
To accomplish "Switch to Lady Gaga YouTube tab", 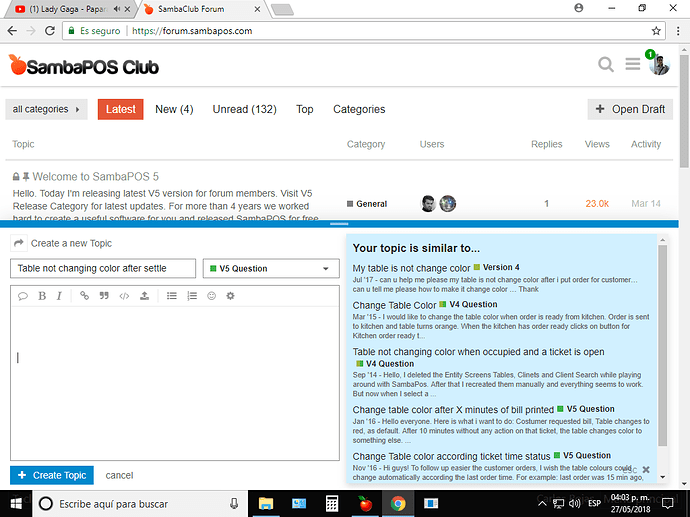I will pyautogui.click(x=66, y=9).
